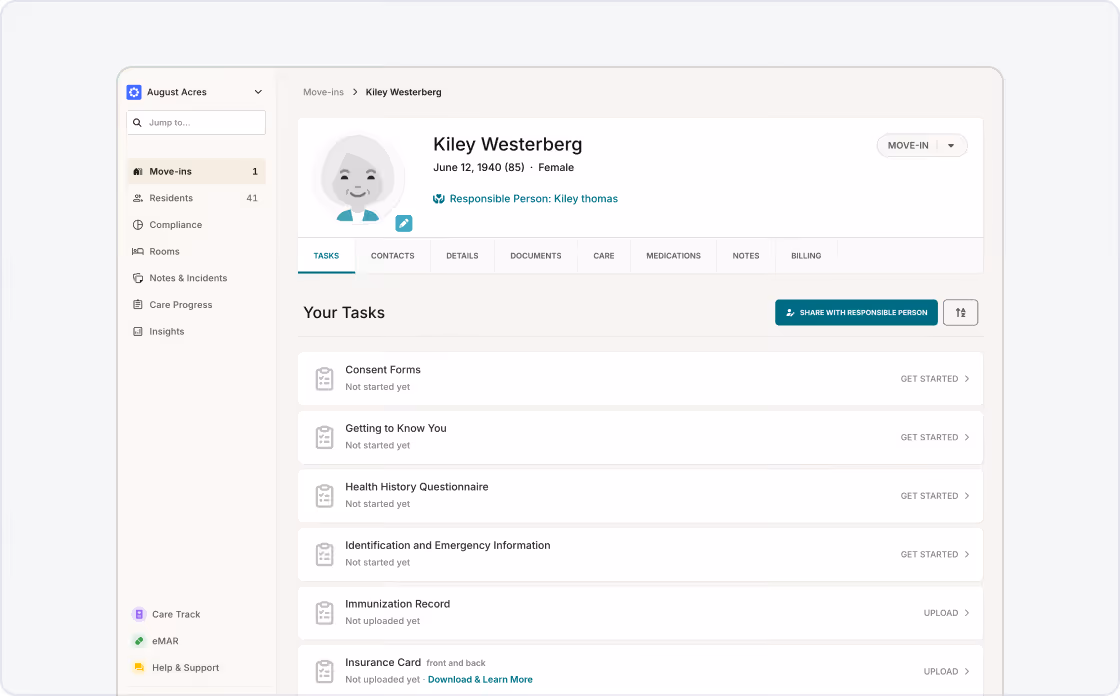Open Rooms in the sidebar

pyautogui.click(x=196, y=252)
